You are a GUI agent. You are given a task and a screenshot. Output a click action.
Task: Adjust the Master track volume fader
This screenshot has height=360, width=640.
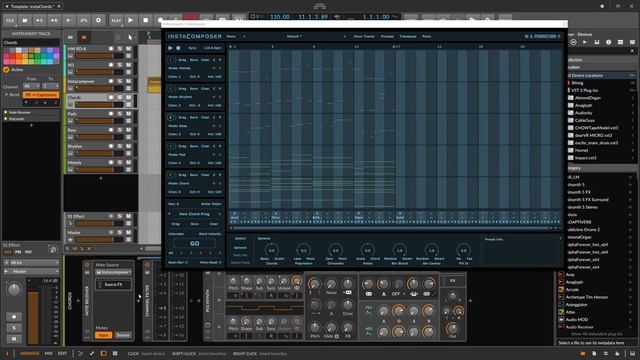[x=99, y=240]
